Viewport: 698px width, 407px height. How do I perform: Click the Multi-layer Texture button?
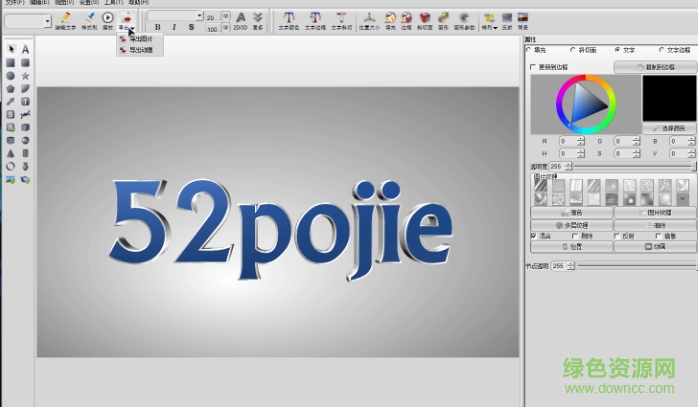pos(572,225)
